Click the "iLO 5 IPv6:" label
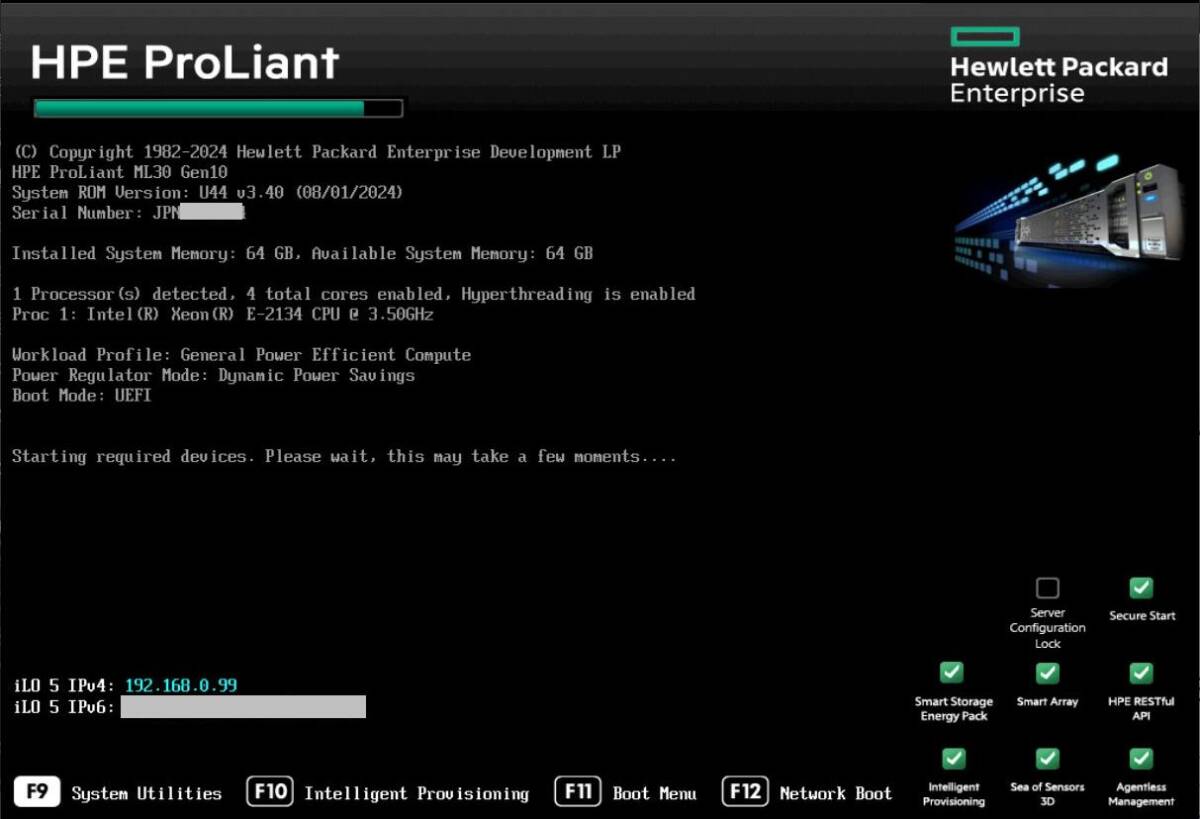1200x819 pixels. coord(64,707)
